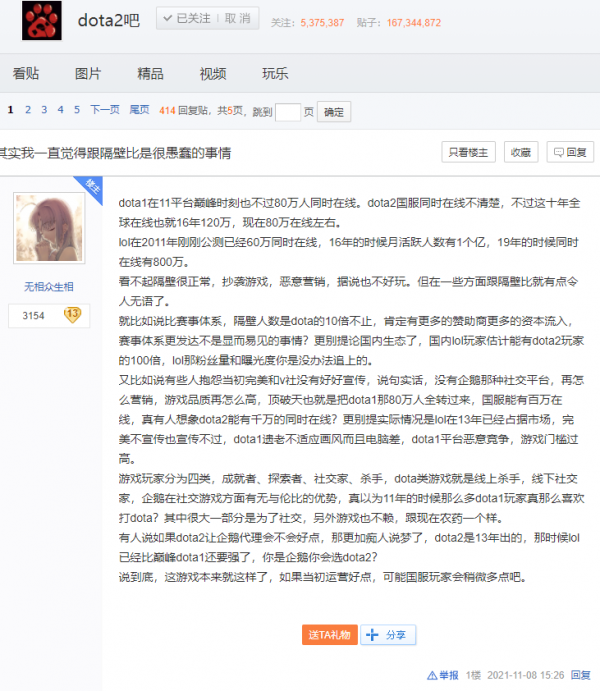Click the 1楼 floor label
Screen dimensions: 600x691
pyautogui.click(x=473, y=675)
